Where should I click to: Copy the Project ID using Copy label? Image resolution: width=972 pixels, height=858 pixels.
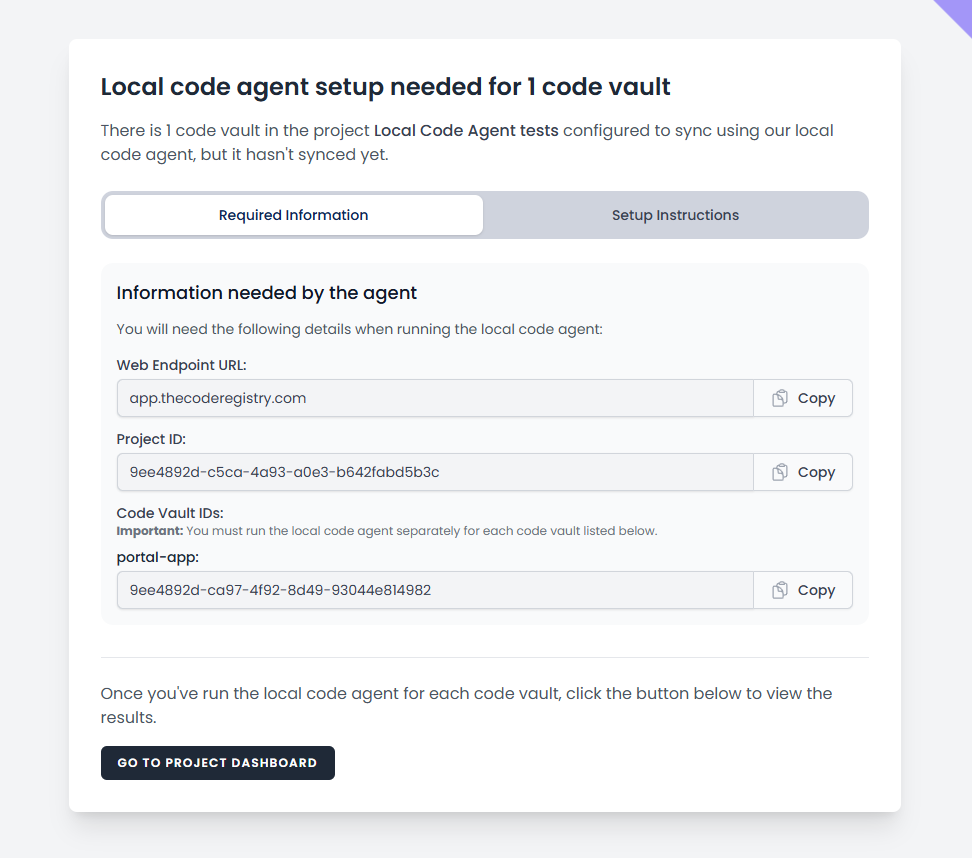[x=803, y=472]
